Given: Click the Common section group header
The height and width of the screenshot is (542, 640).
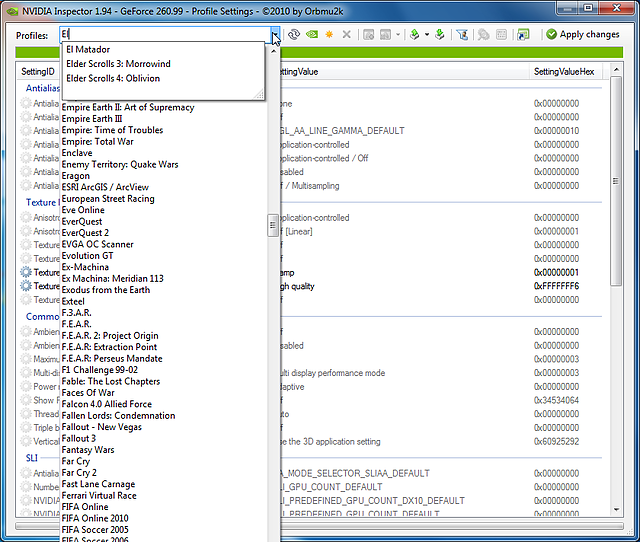Looking at the screenshot, I should pyautogui.click(x=42, y=317).
